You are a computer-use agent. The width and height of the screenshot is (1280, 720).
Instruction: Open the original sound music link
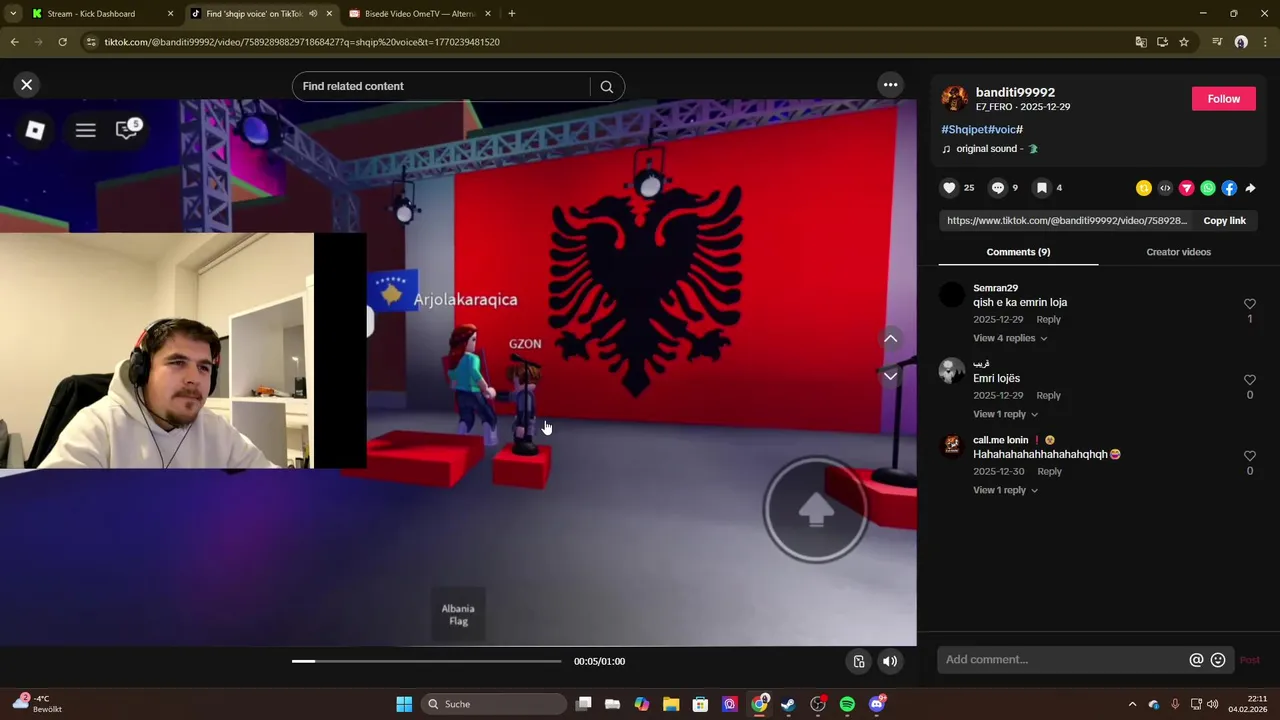point(990,149)
